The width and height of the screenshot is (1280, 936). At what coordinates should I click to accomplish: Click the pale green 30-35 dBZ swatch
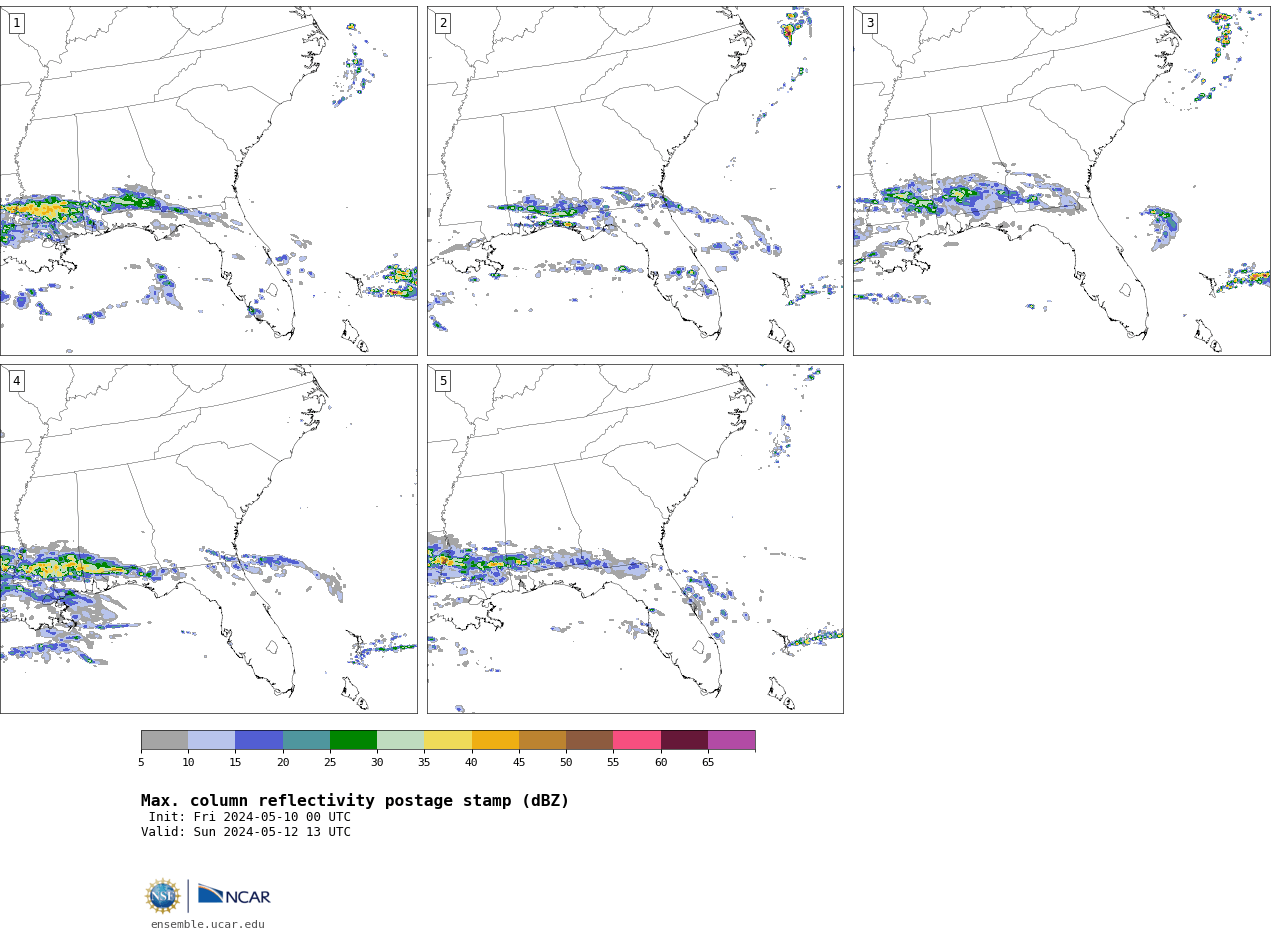click(400, 740)
